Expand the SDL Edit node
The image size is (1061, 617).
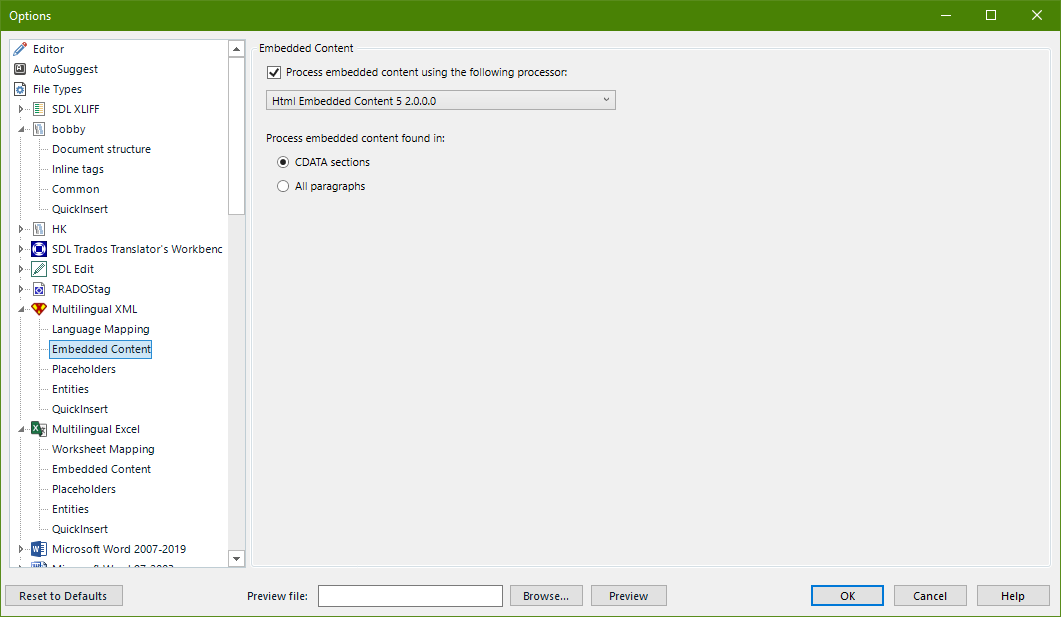21,269
